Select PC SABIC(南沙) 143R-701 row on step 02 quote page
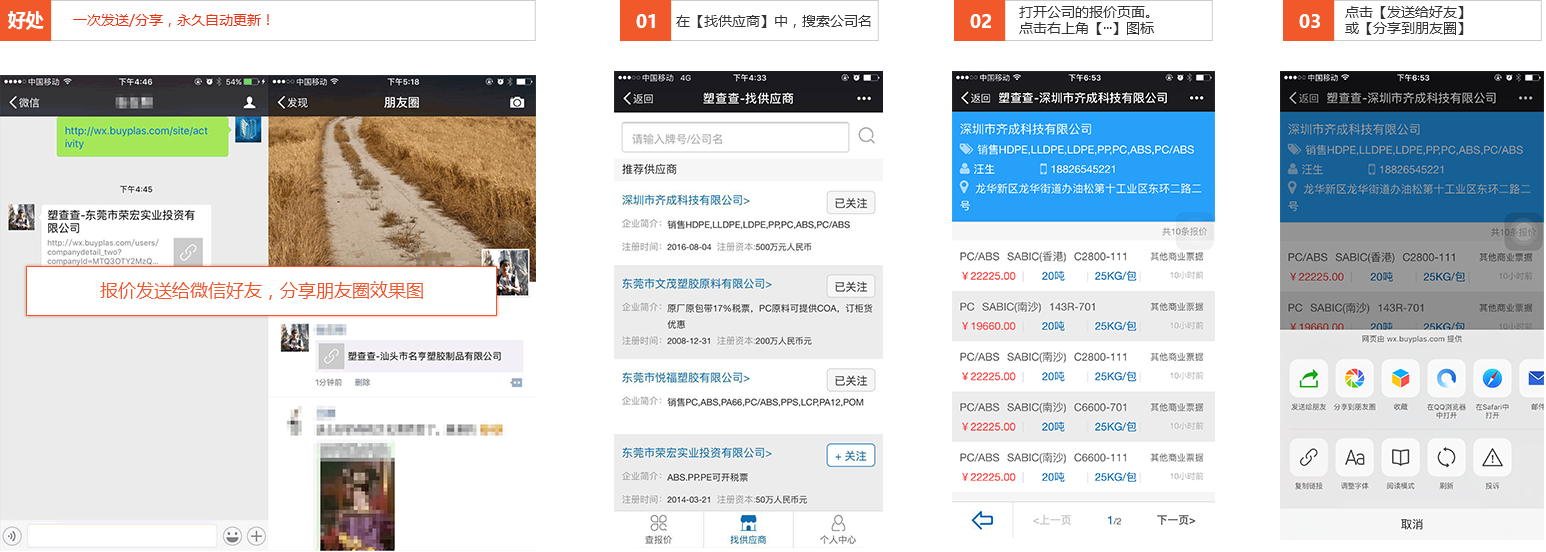This screenshot has width=1546, height=552. coord(1084,317)
